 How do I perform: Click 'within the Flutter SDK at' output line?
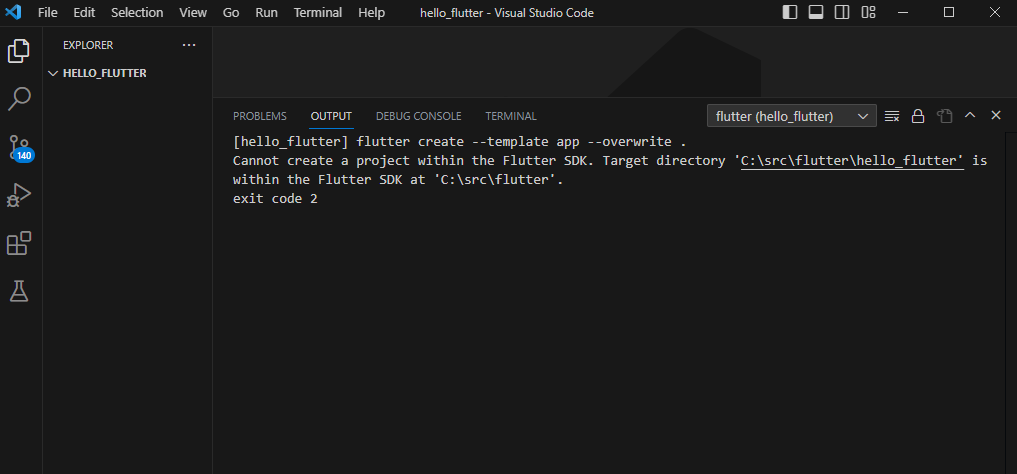click(398, 180)
